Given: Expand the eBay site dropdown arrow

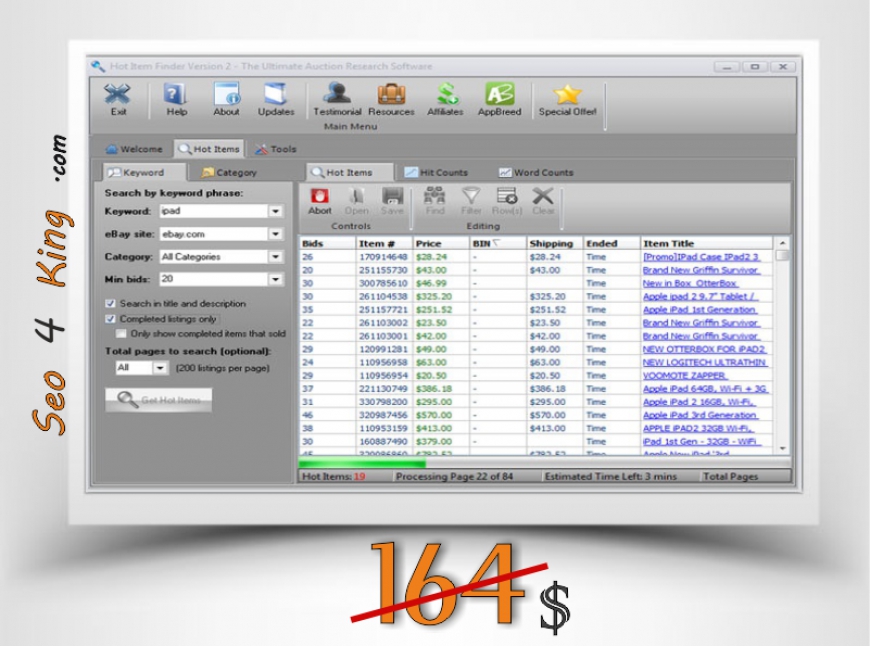Looking at the screenshot, I should (275, 234).
